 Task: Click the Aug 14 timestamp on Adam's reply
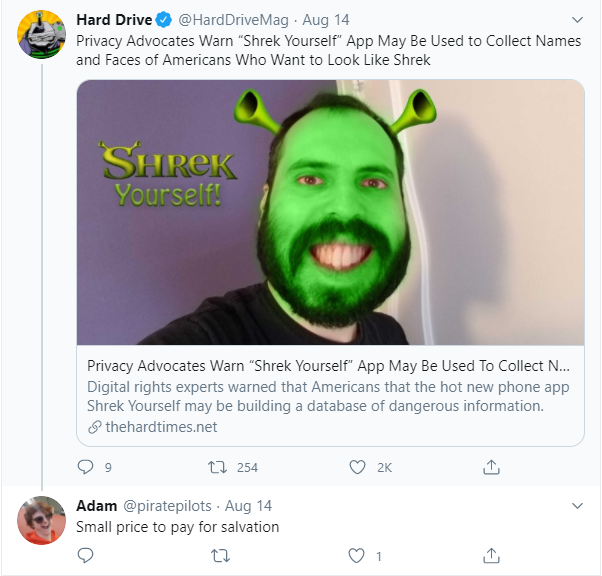248,506
